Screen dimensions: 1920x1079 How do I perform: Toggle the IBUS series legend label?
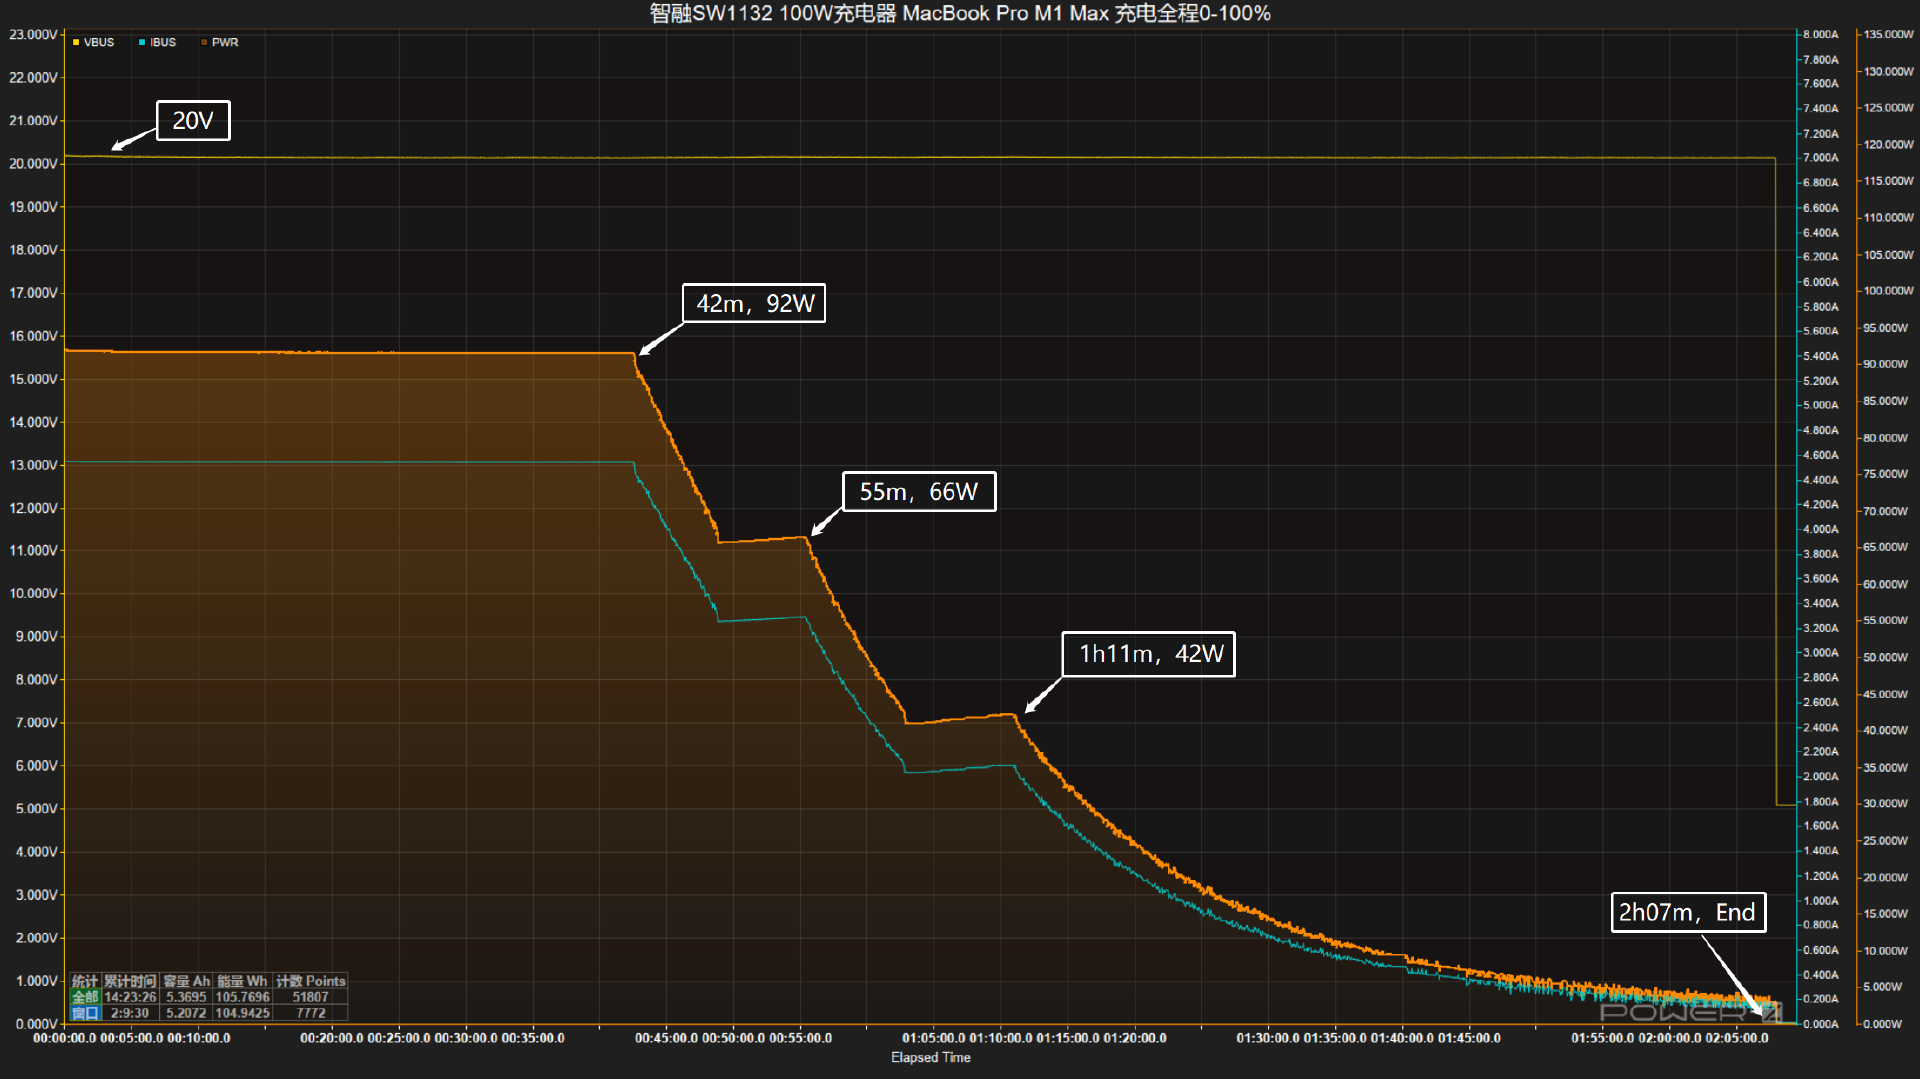click(163, 43)
